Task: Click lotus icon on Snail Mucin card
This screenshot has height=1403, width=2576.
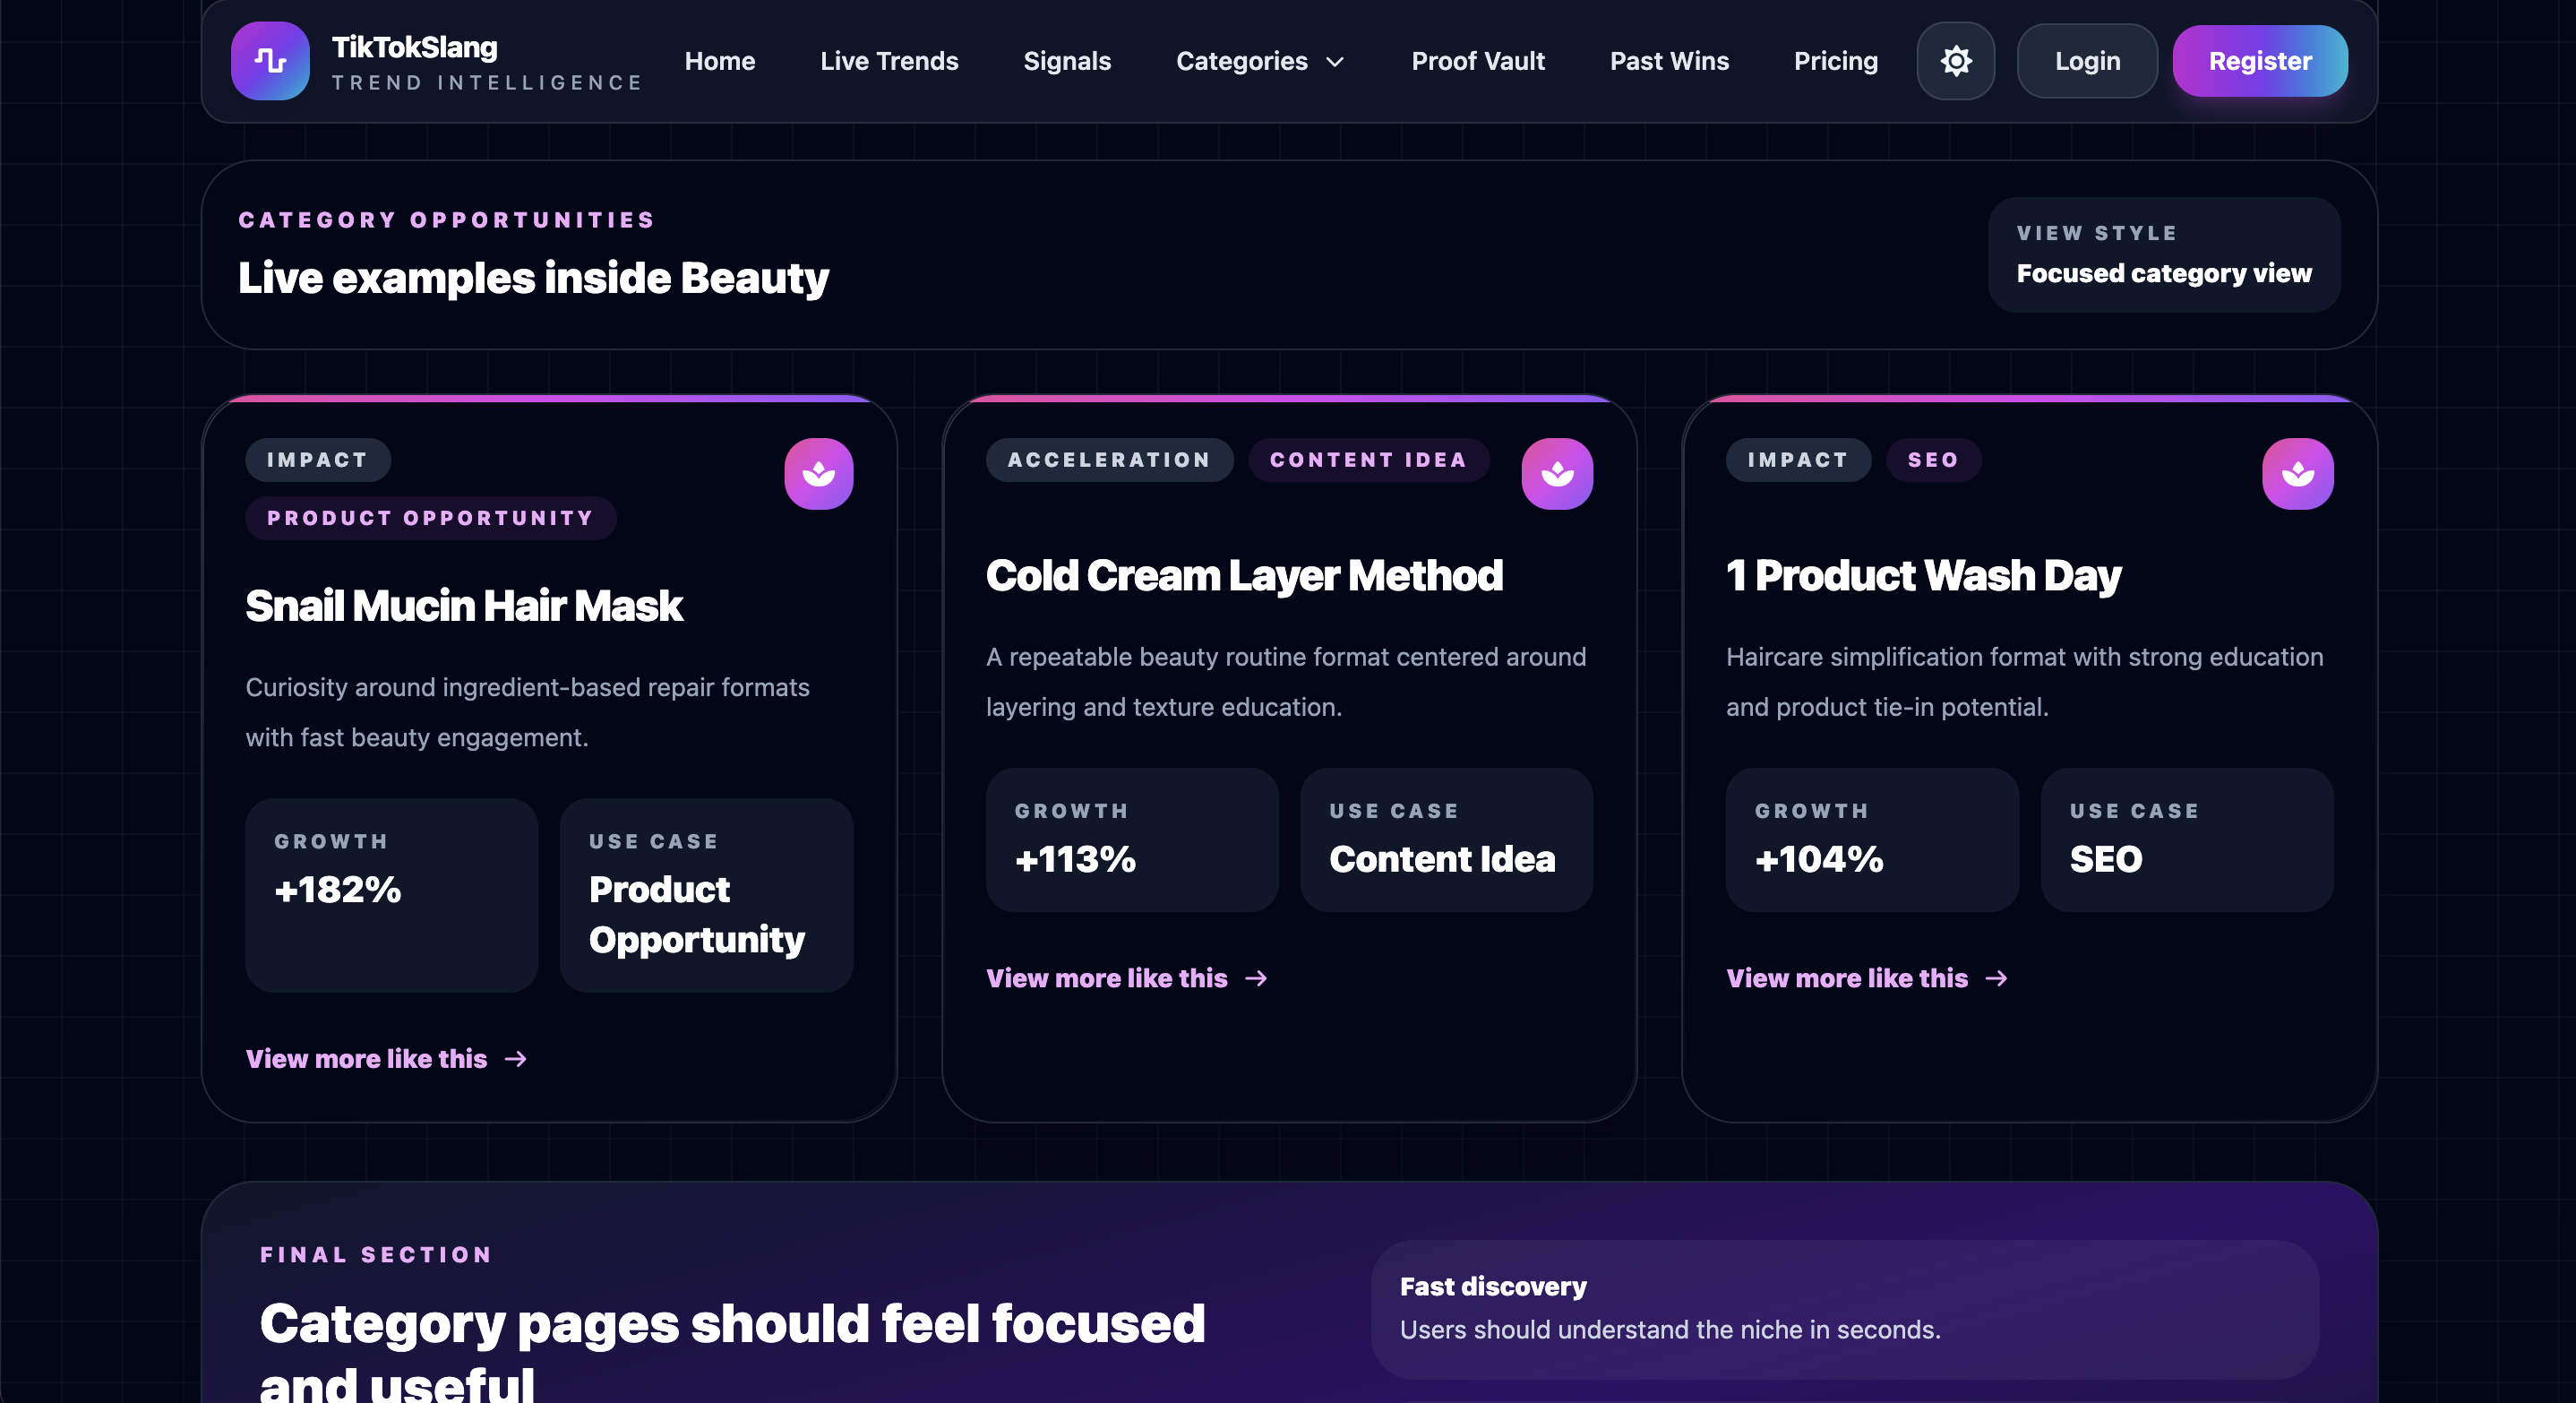Action: 818,474
